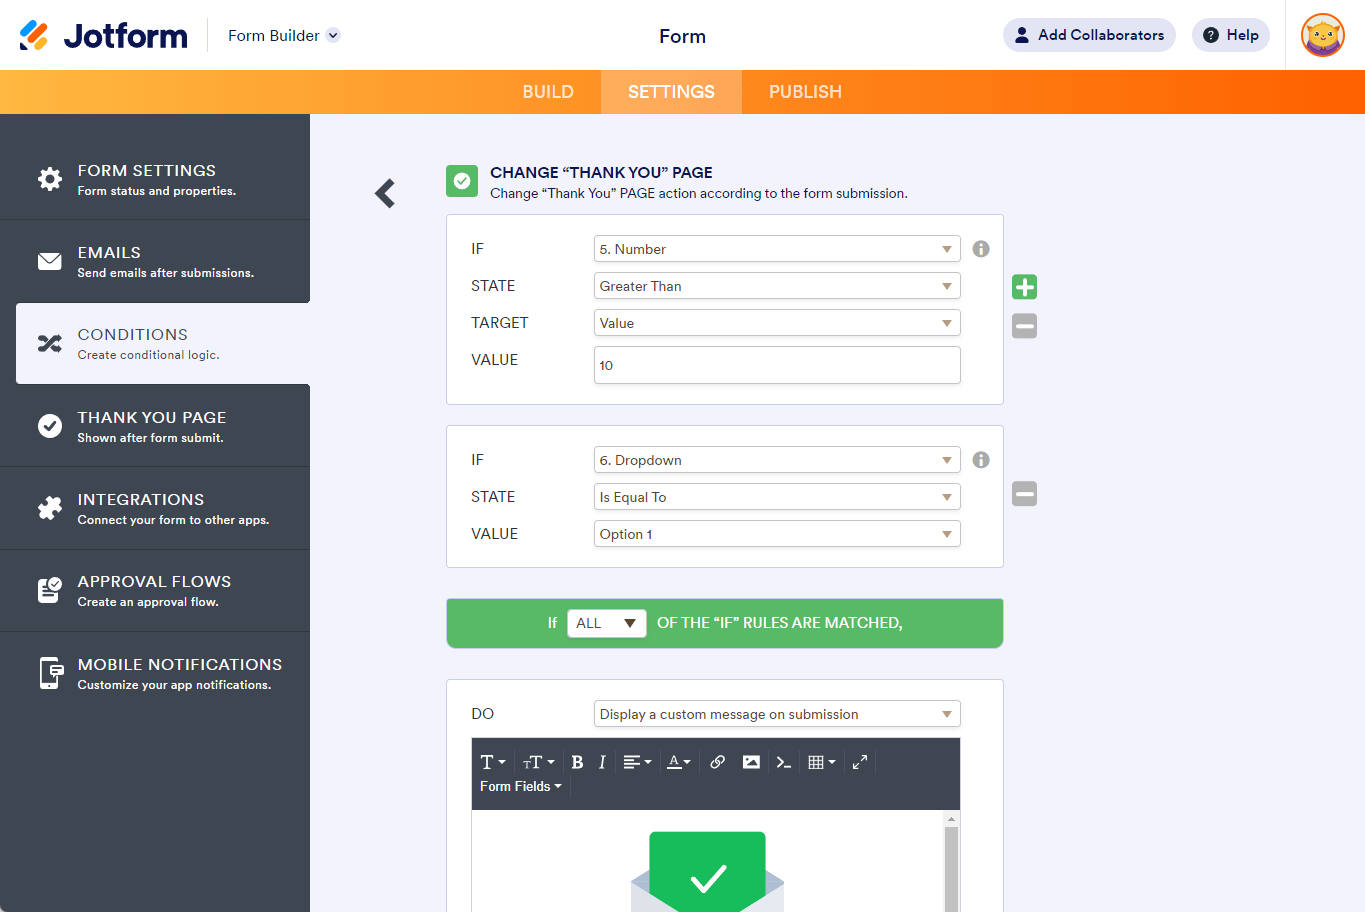Screen dimensions: 1365x912
Task: Click the VALUE input containing 10
Action: pyautogui.click(x=777, y=365)
